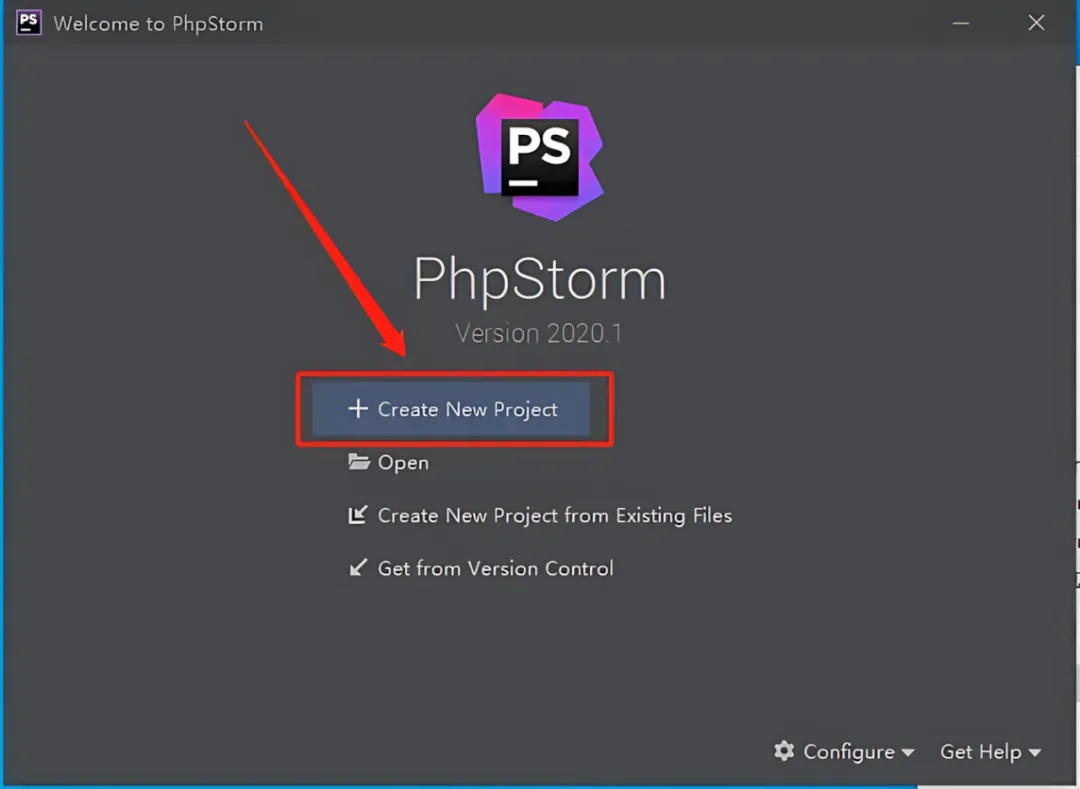Image resolution: width=1080 pixels, height=789 pixels.
Task: Open the Configure menu label
Action: 848,751
